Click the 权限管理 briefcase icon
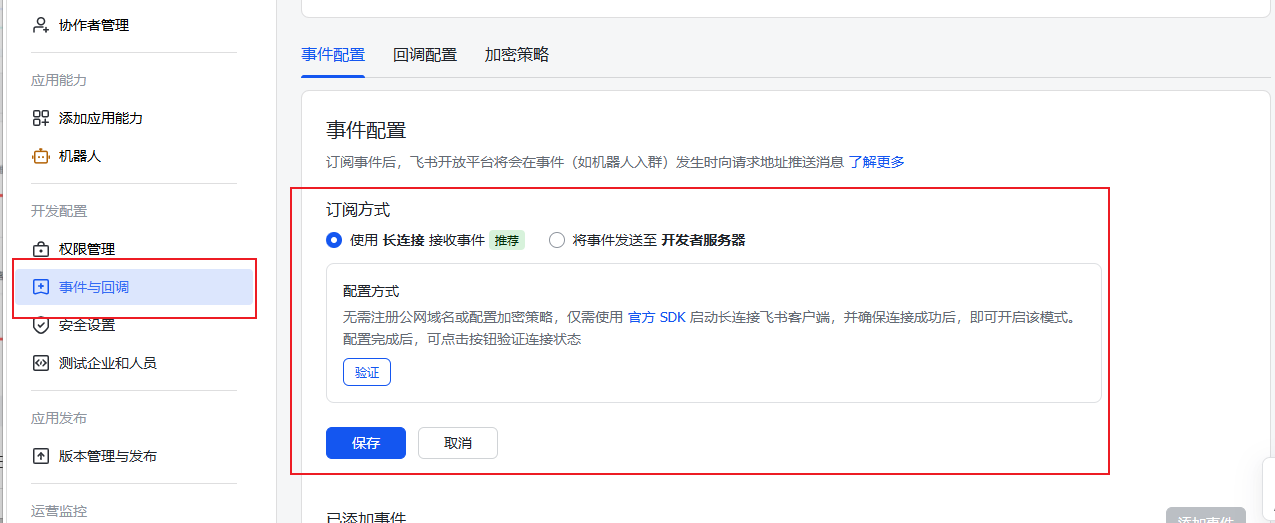 41,249
